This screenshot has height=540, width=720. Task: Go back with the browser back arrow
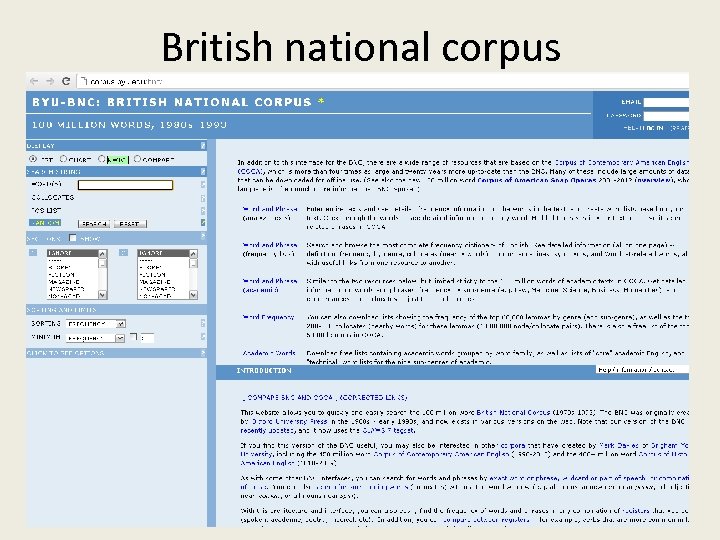(x=34, y=81)
